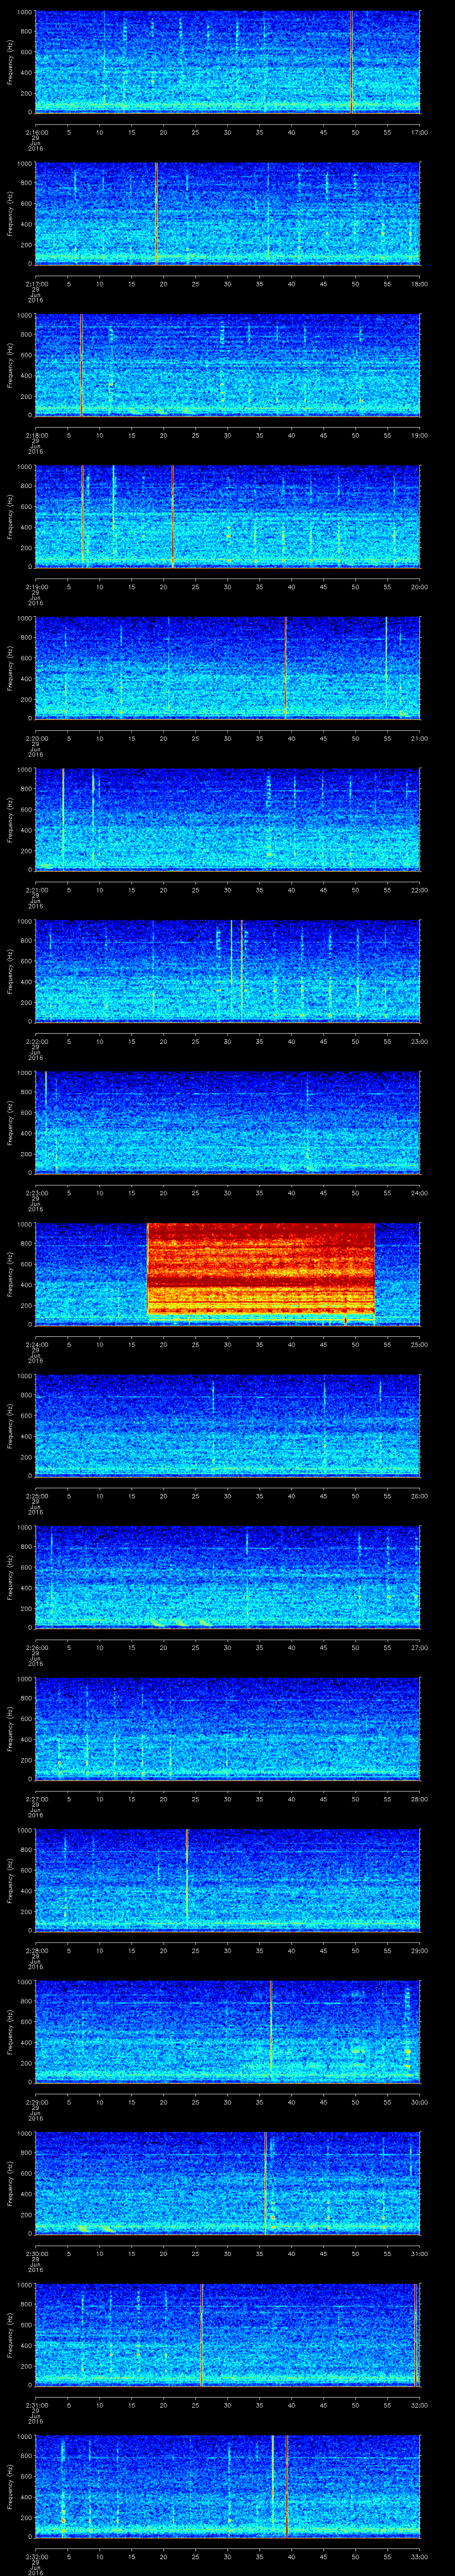Open the spectrogram panel starting at 2:30:00

coord(227,2182)
